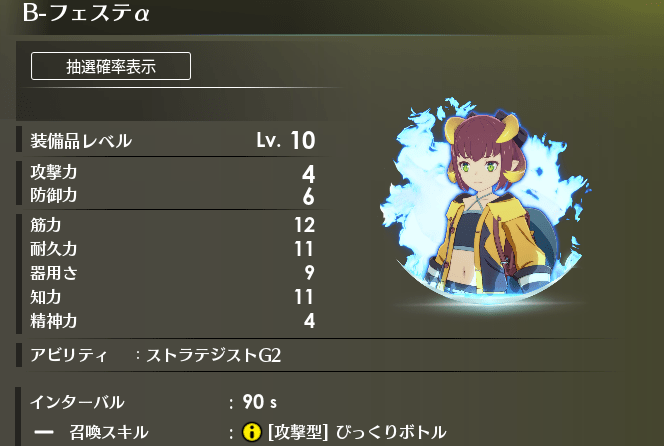Click the B-フェスティα title header
664x446 pixels.
(86, 12)
